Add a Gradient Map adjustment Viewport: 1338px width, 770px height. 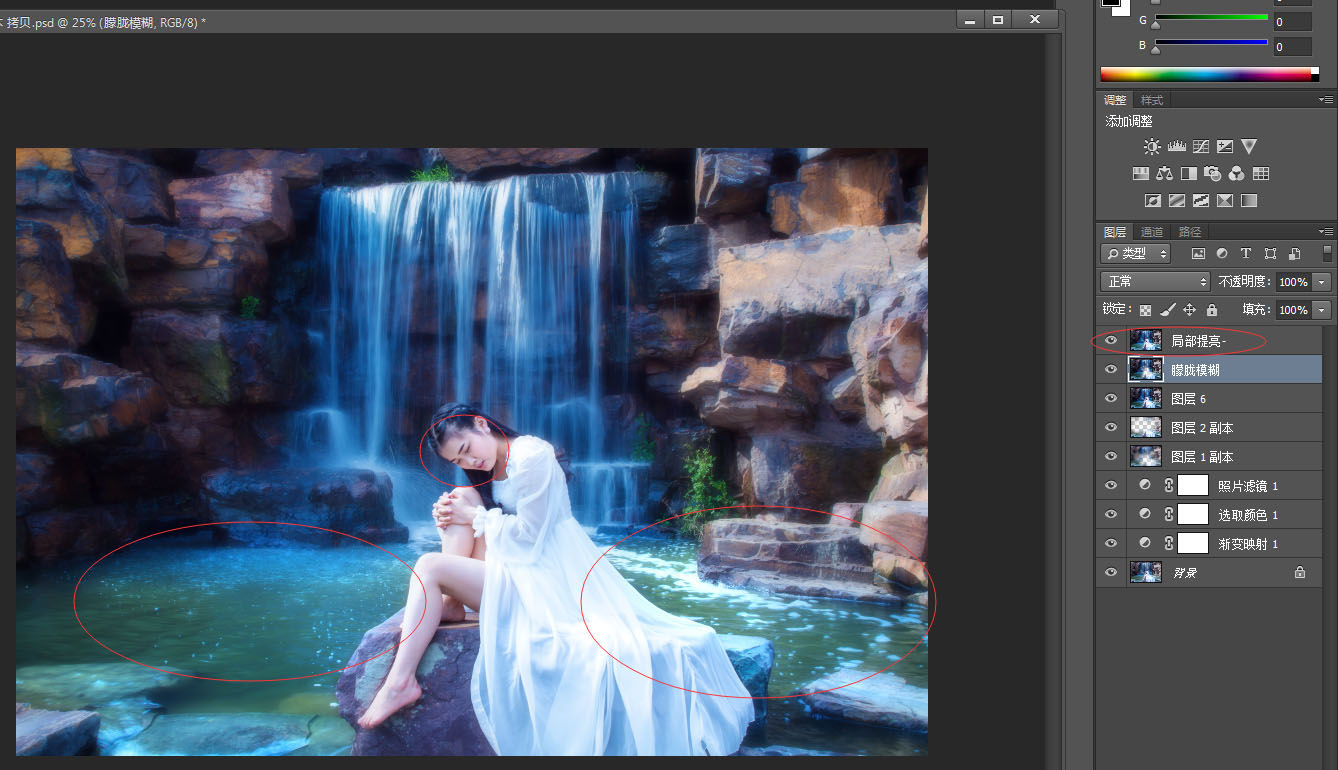point(1249,201)
